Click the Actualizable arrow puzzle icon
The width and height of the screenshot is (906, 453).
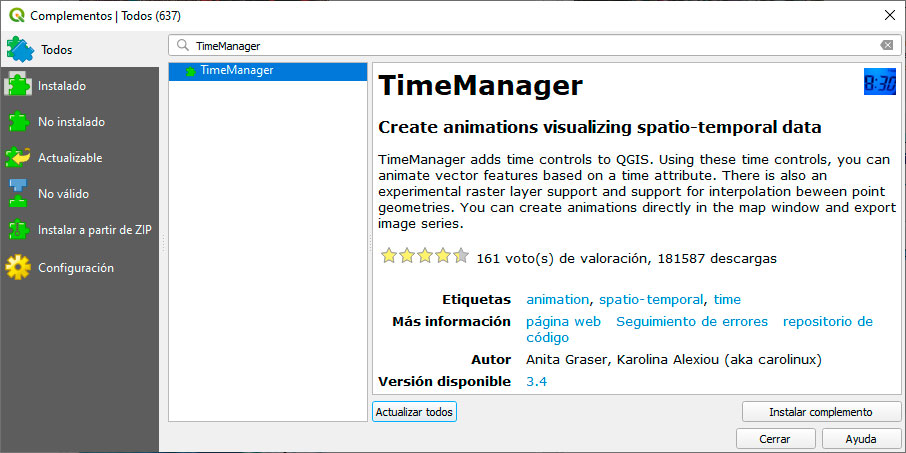coord(18,158)
